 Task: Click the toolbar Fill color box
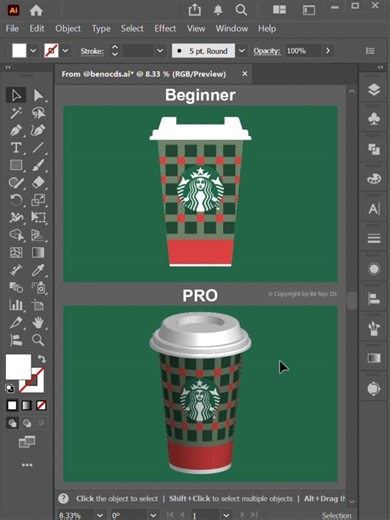(18, 367)
